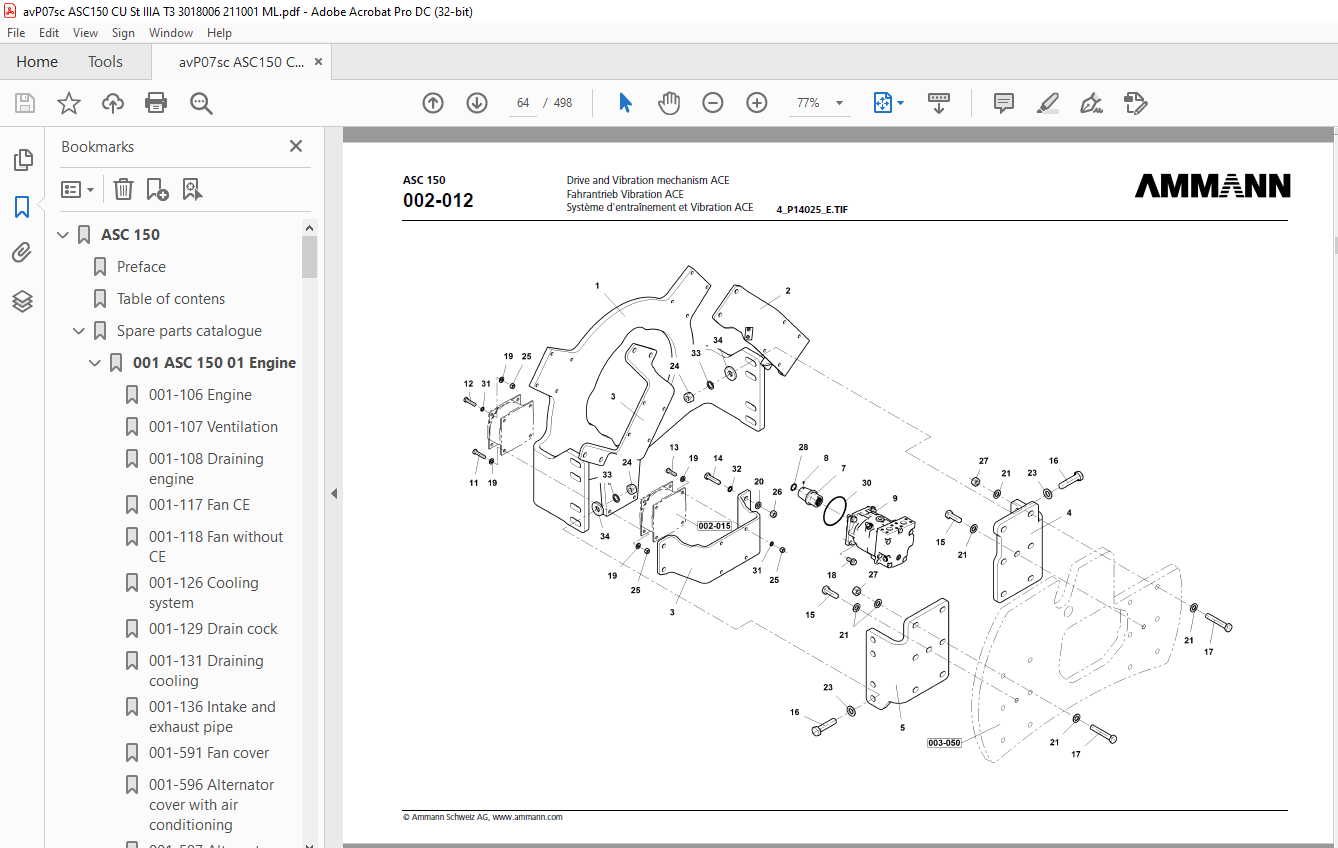Save the file with the floppy disk icon
This screenshot has width=1338, height=848.
(25, 103)
